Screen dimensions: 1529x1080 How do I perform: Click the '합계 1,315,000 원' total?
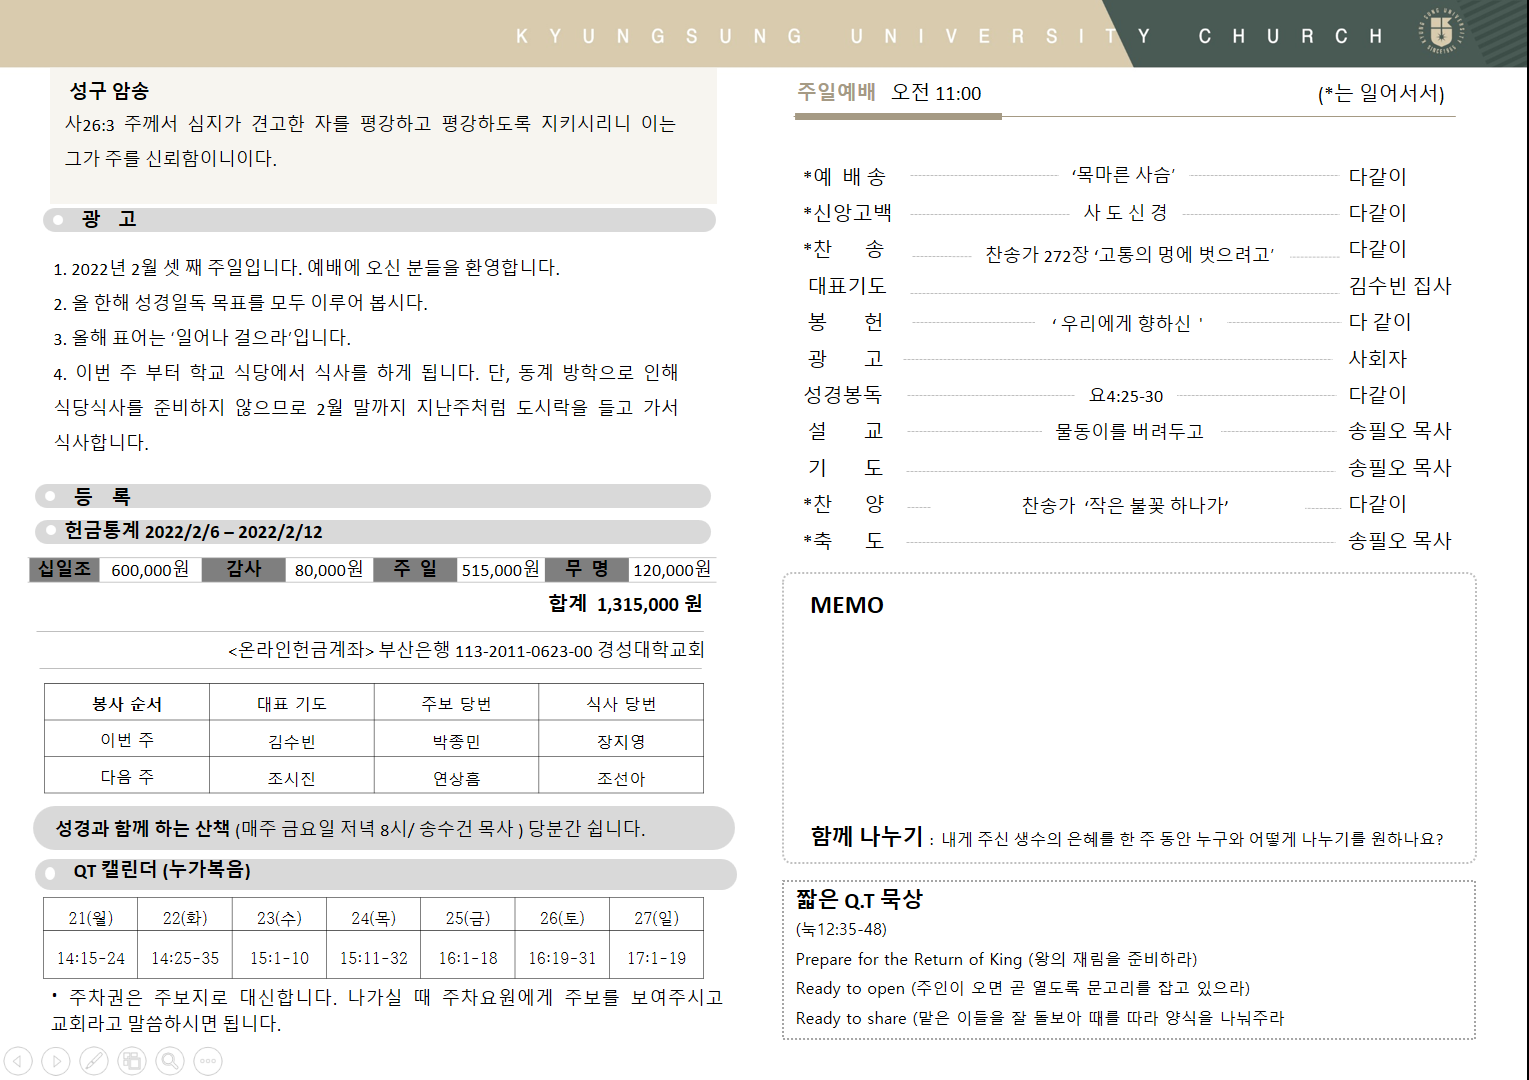point(625,603)
